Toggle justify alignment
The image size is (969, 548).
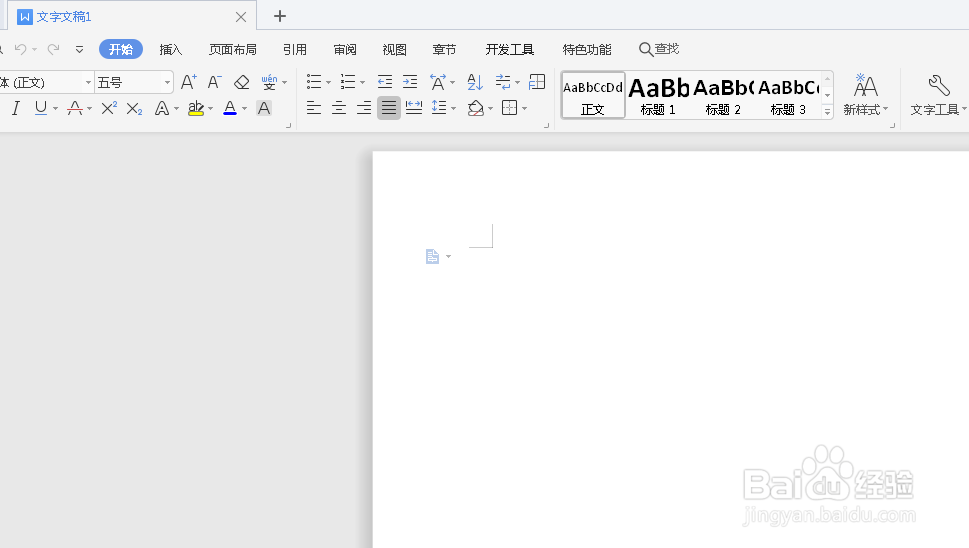389,108
